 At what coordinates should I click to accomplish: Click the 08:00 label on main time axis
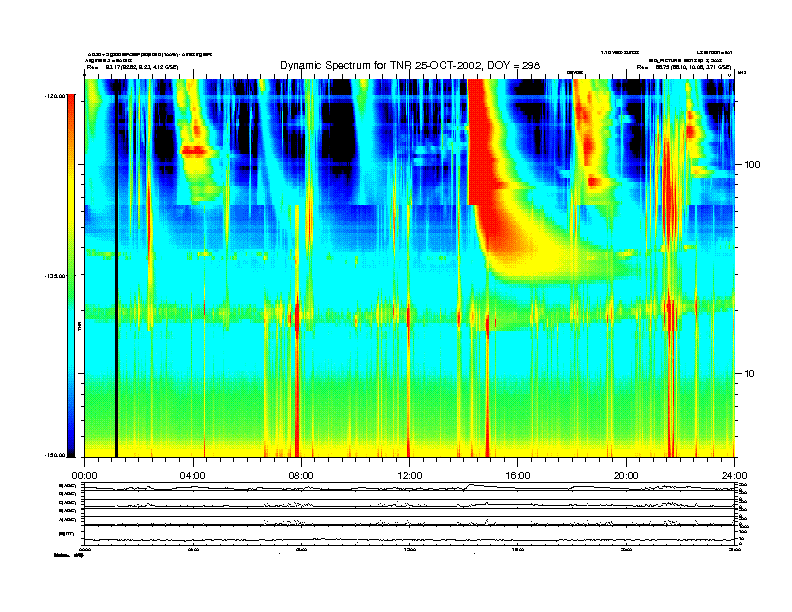click(x=301, y=476)
